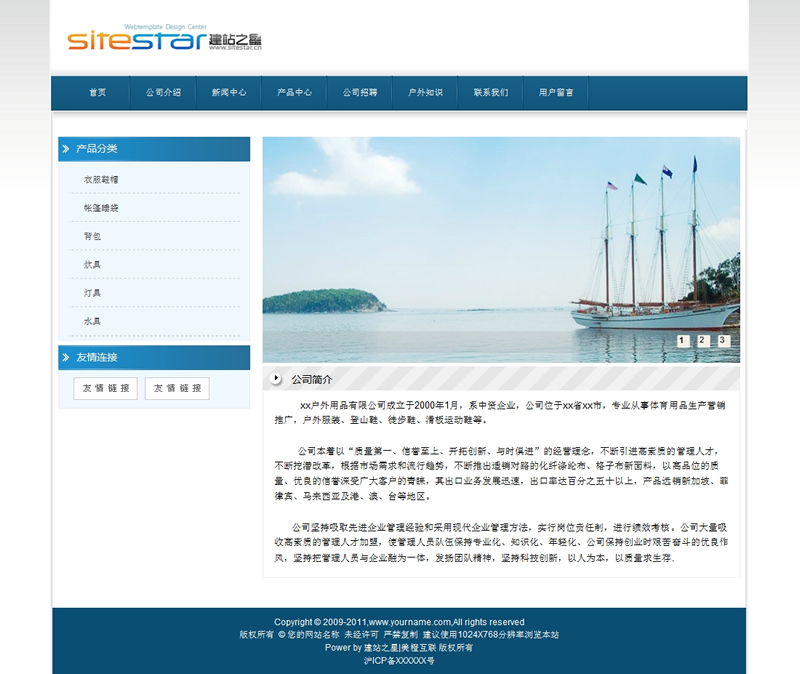The height and width of the screenshot is (674, 800).
Task: Click the chevron icon next to 友情连接
Action: coord(66,357)
